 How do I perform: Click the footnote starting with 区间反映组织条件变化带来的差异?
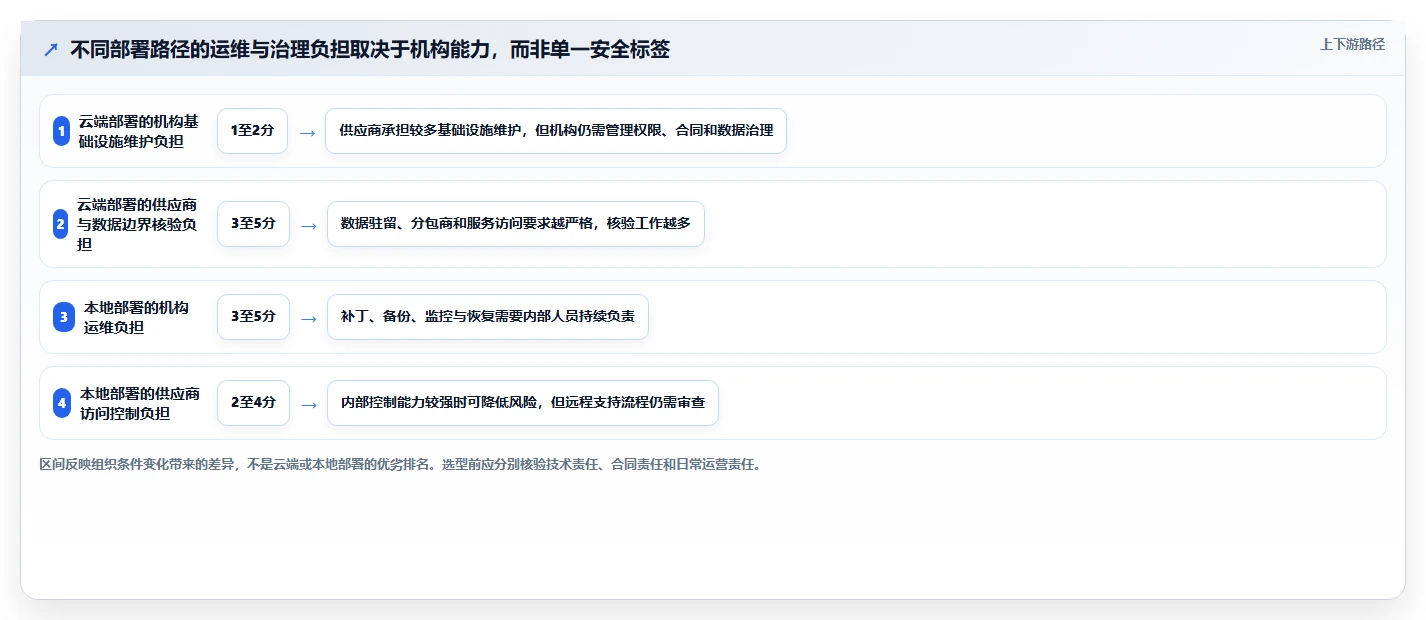[400, 465]
